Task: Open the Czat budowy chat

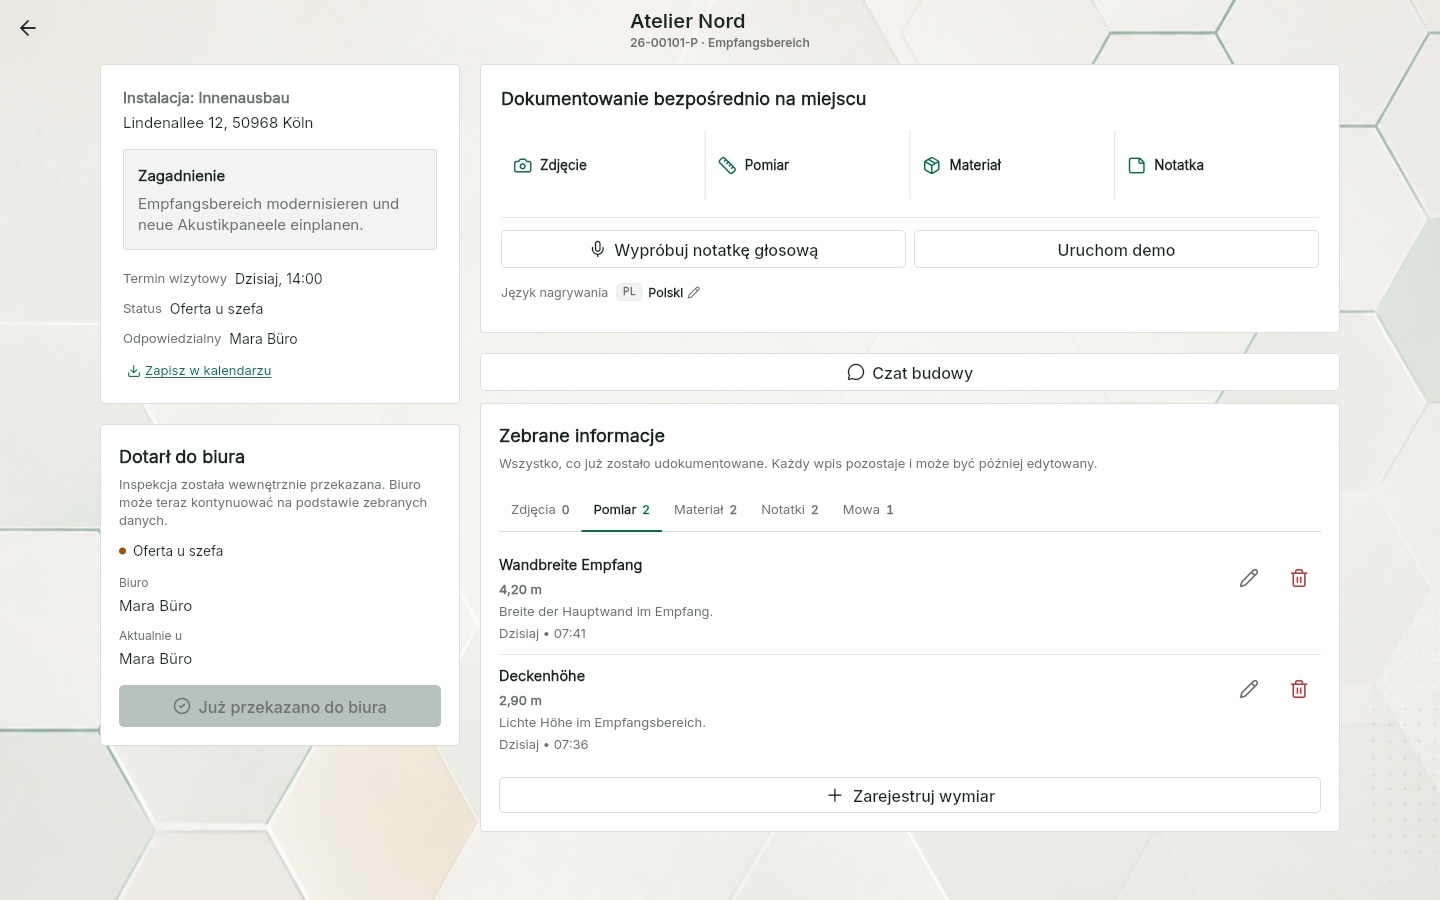Action: point(910,373)
